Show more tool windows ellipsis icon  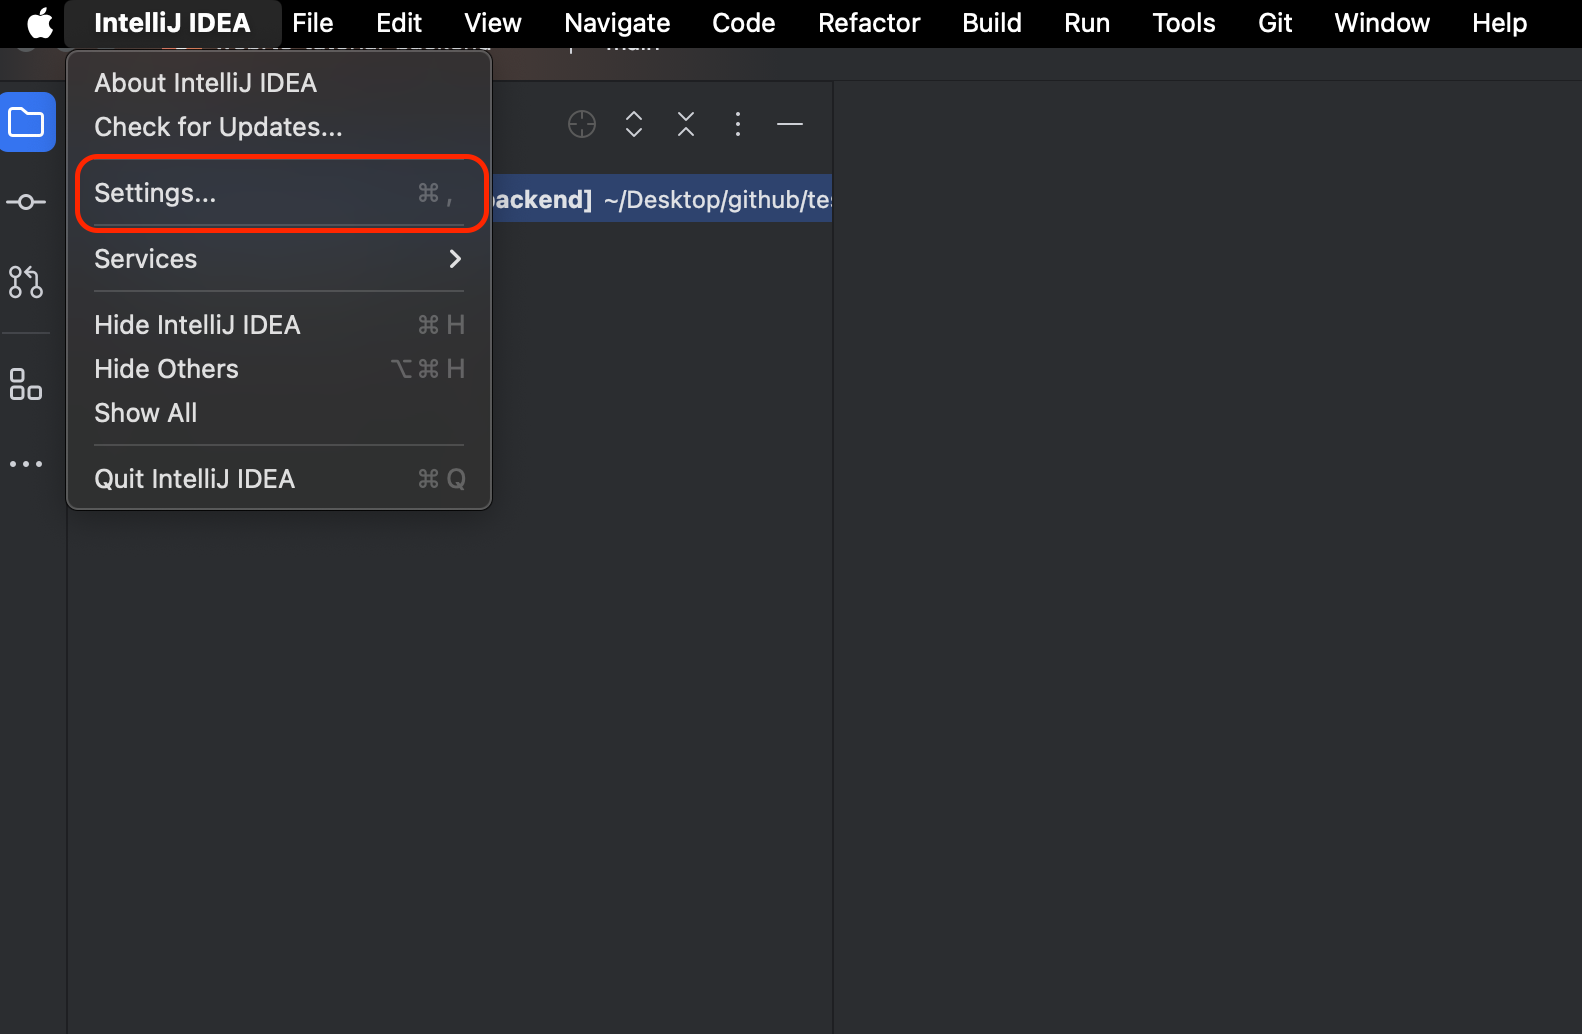26,464
